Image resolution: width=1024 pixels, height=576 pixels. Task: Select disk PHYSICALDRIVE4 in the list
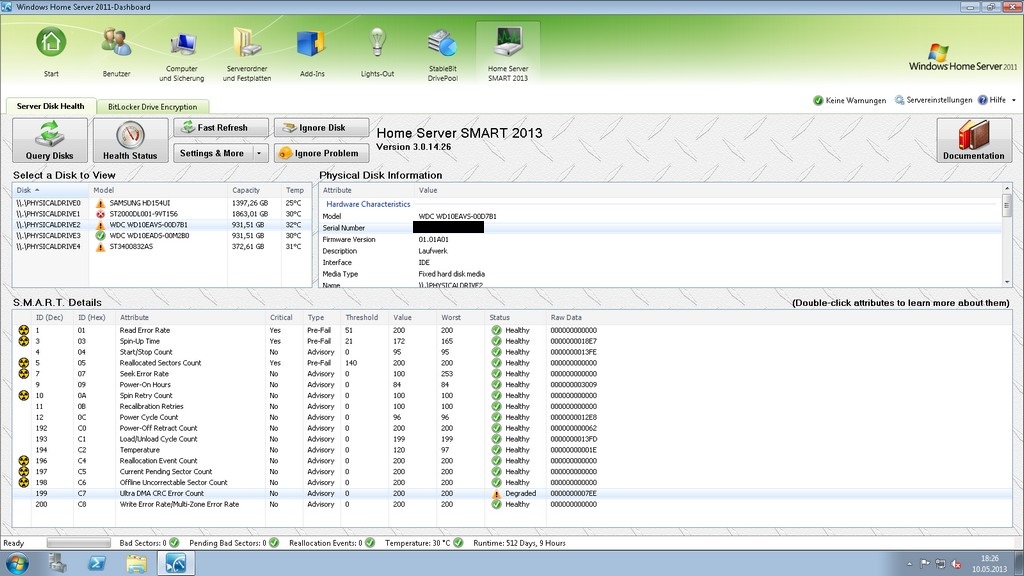pyautogui.click(x=161, y=247)
